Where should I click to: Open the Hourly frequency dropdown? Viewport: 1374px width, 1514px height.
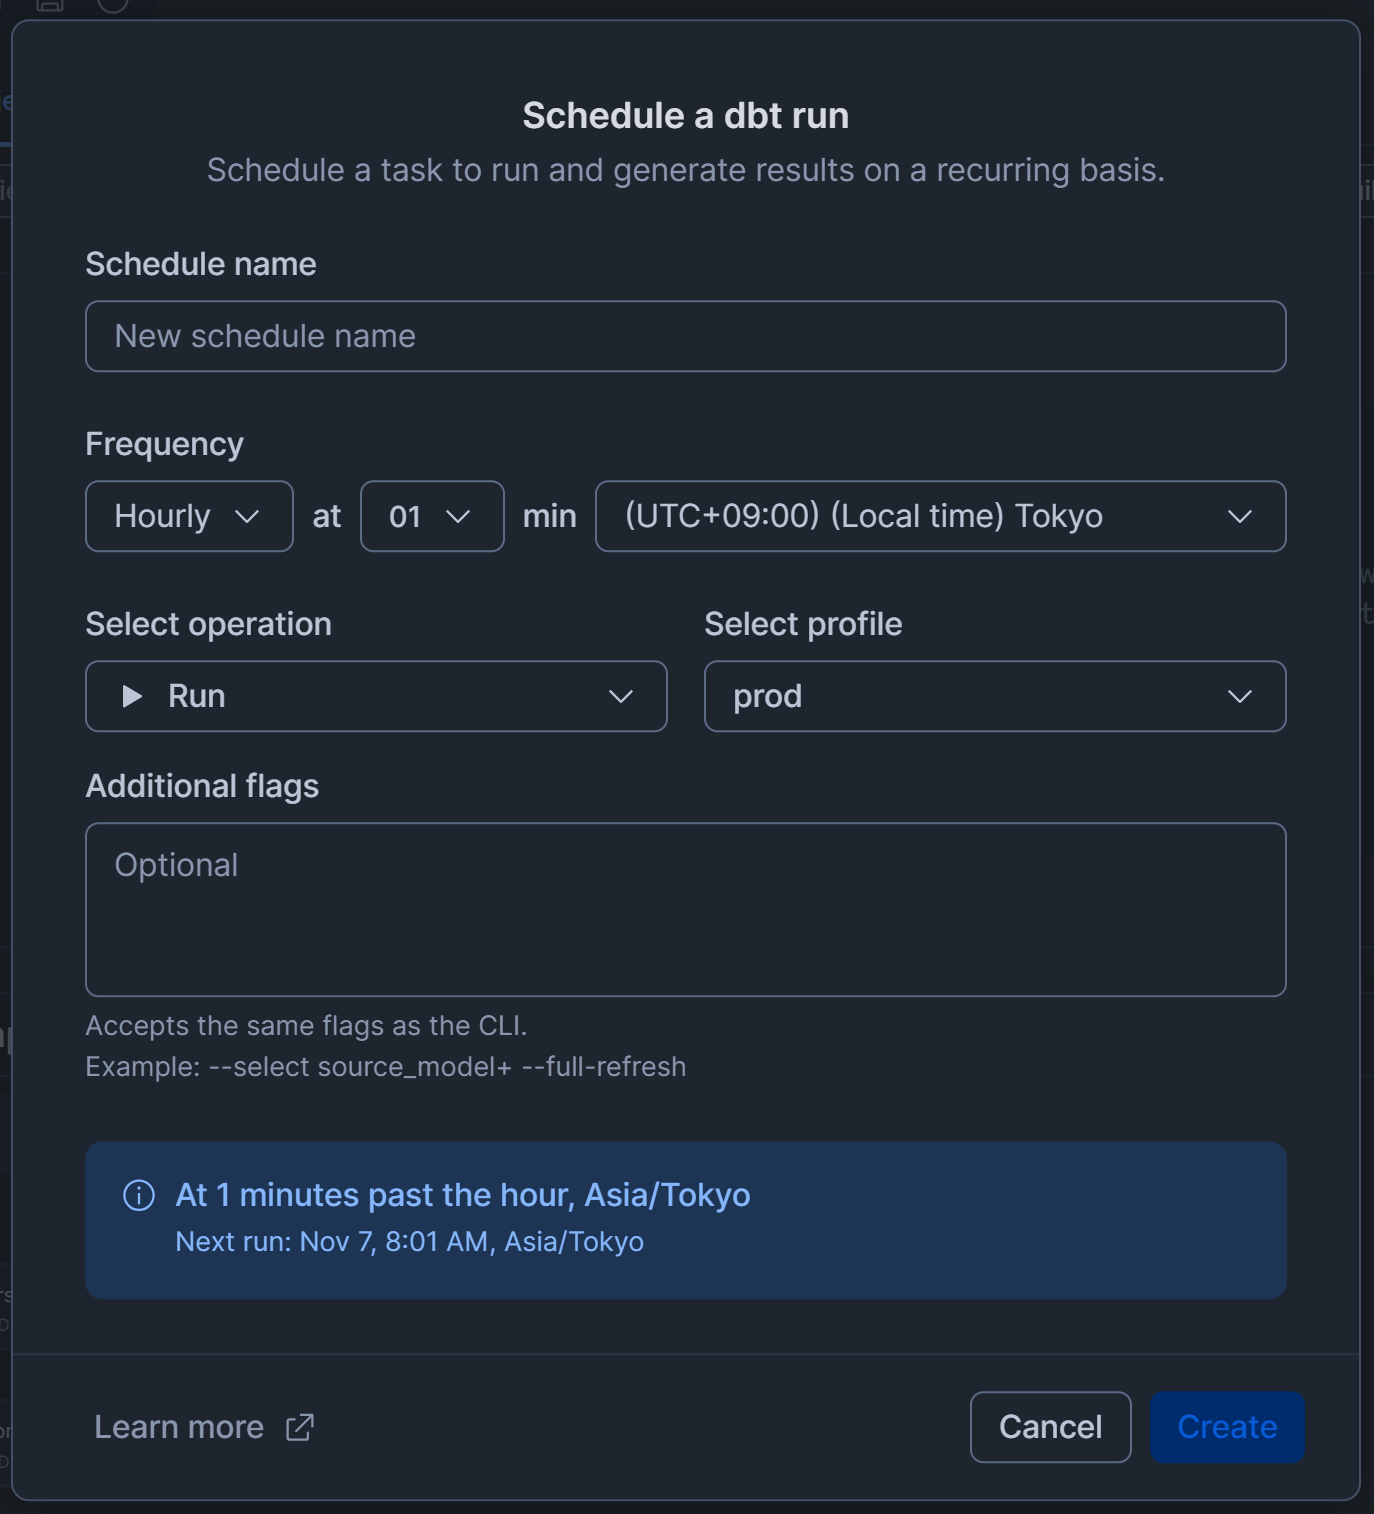[189, 516]
